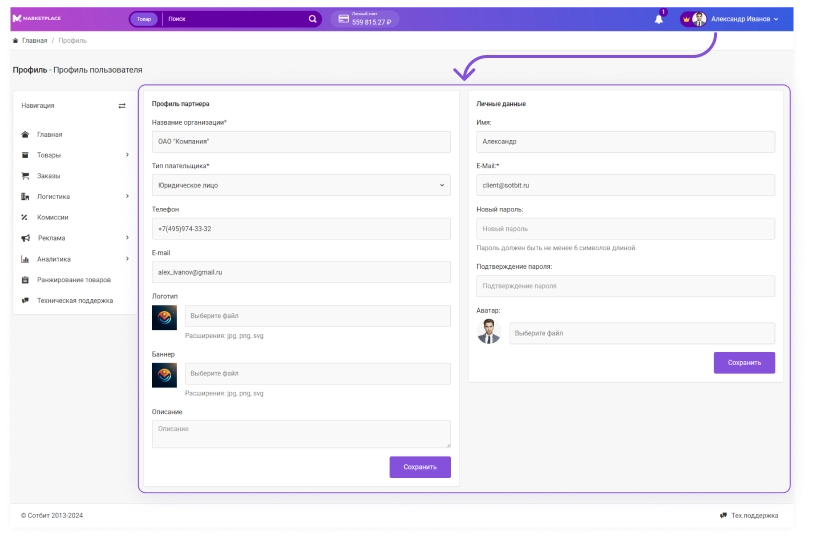The image size is (815, 538).
Task: Open Техническая поддержка menu item
Action: pyautogui.click(x=75, y=300)
